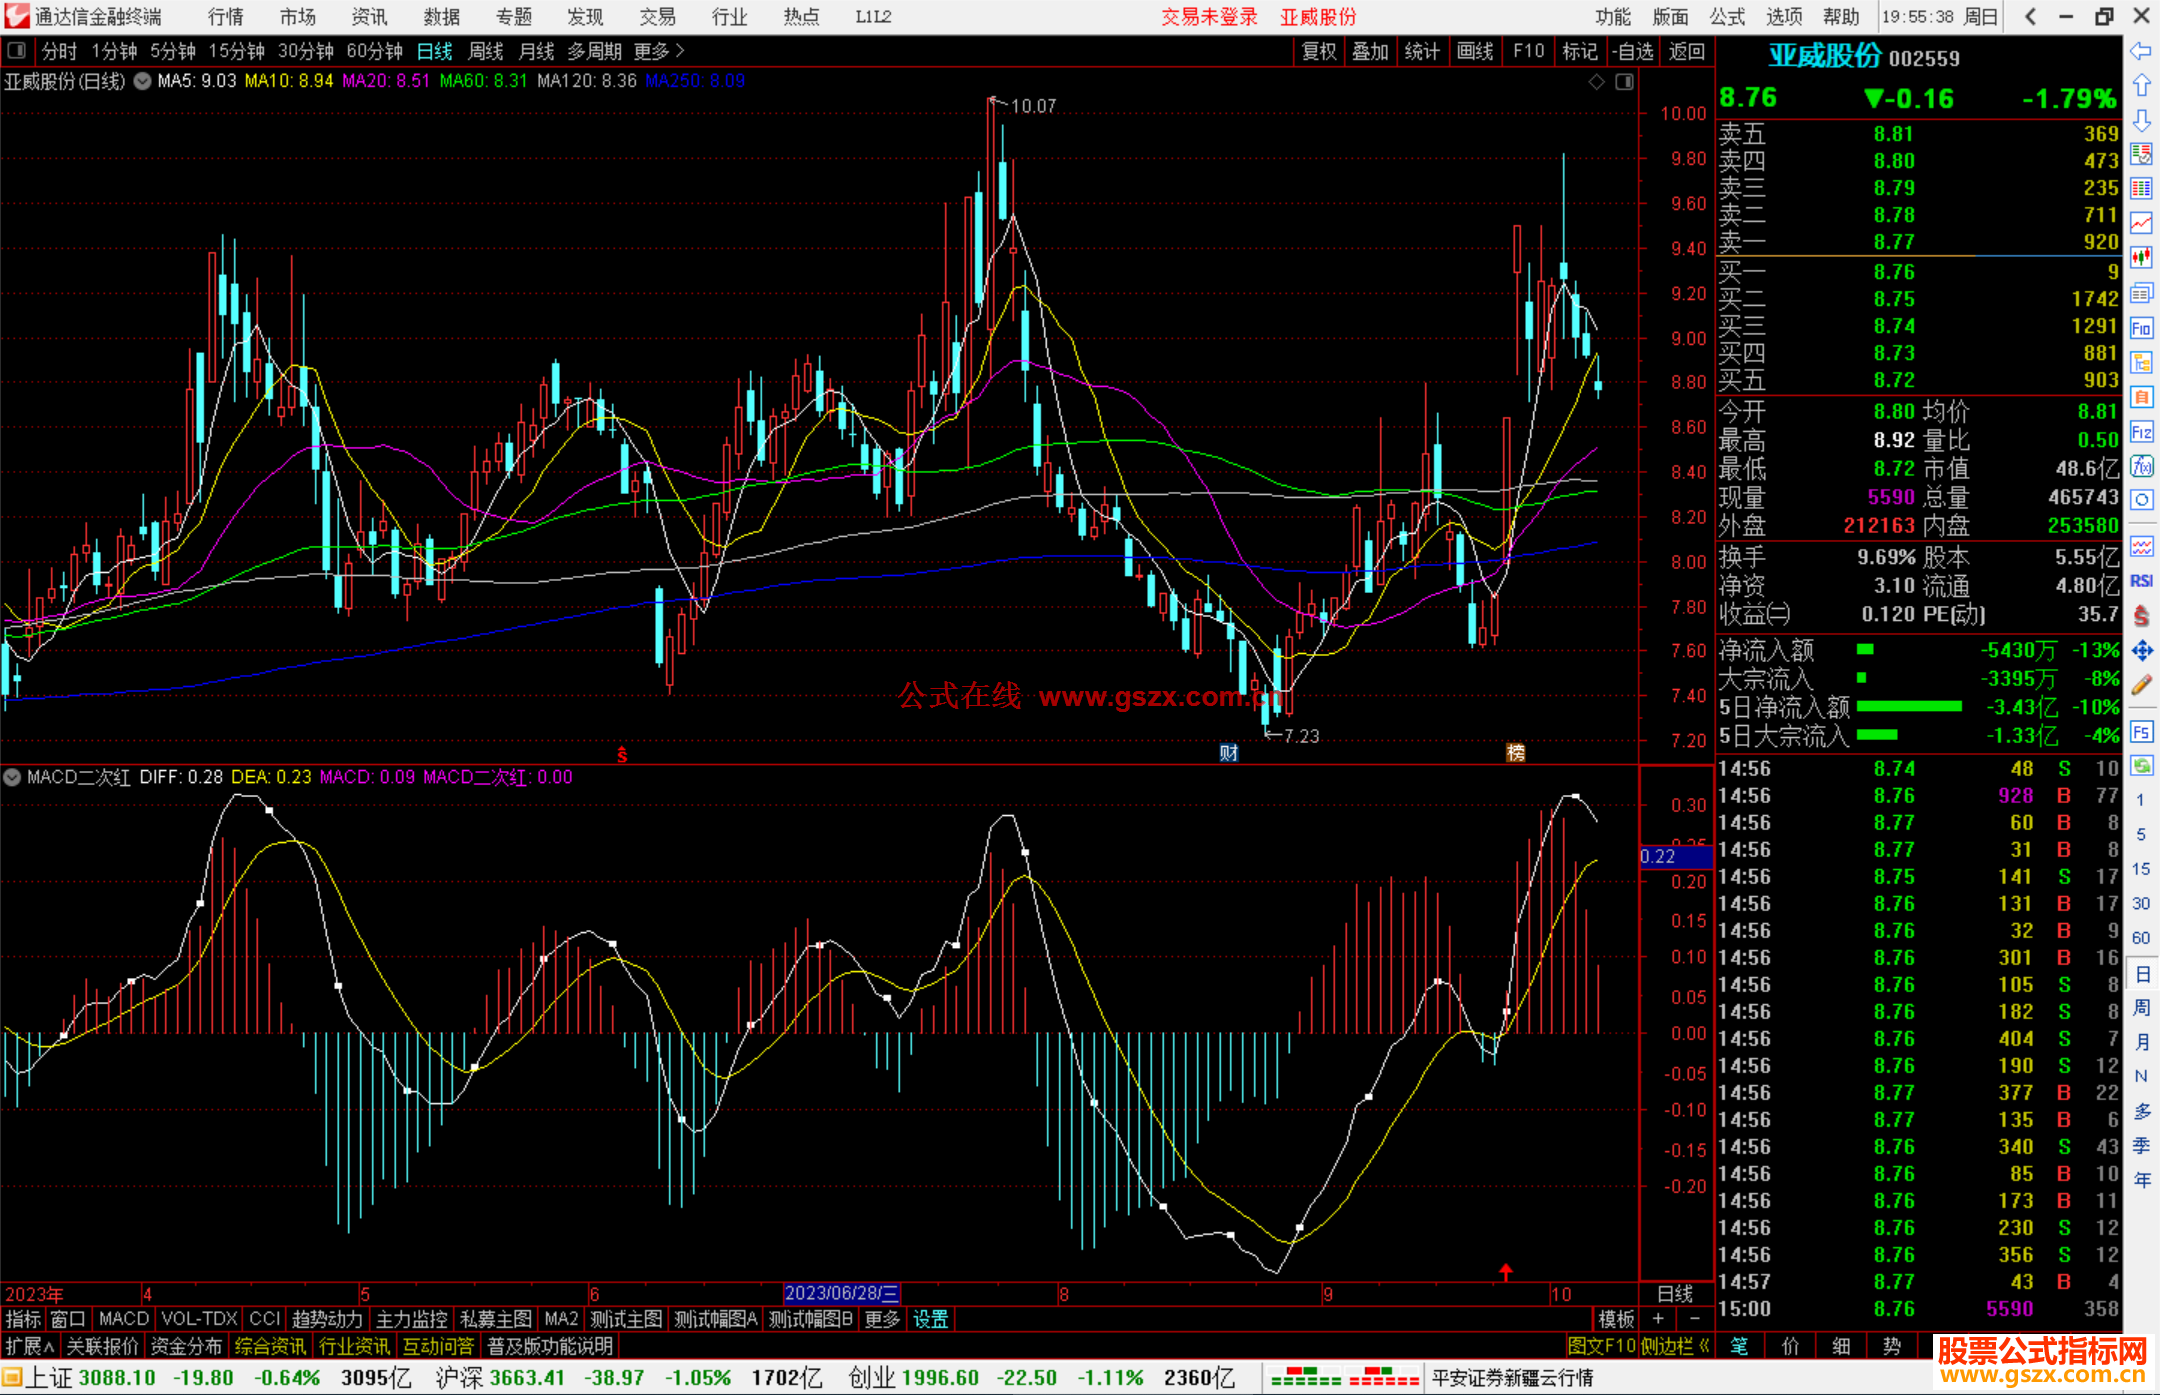Click the 复权 button above the chart
The image size is (2160, 1395).
(x=1318, y=51)
